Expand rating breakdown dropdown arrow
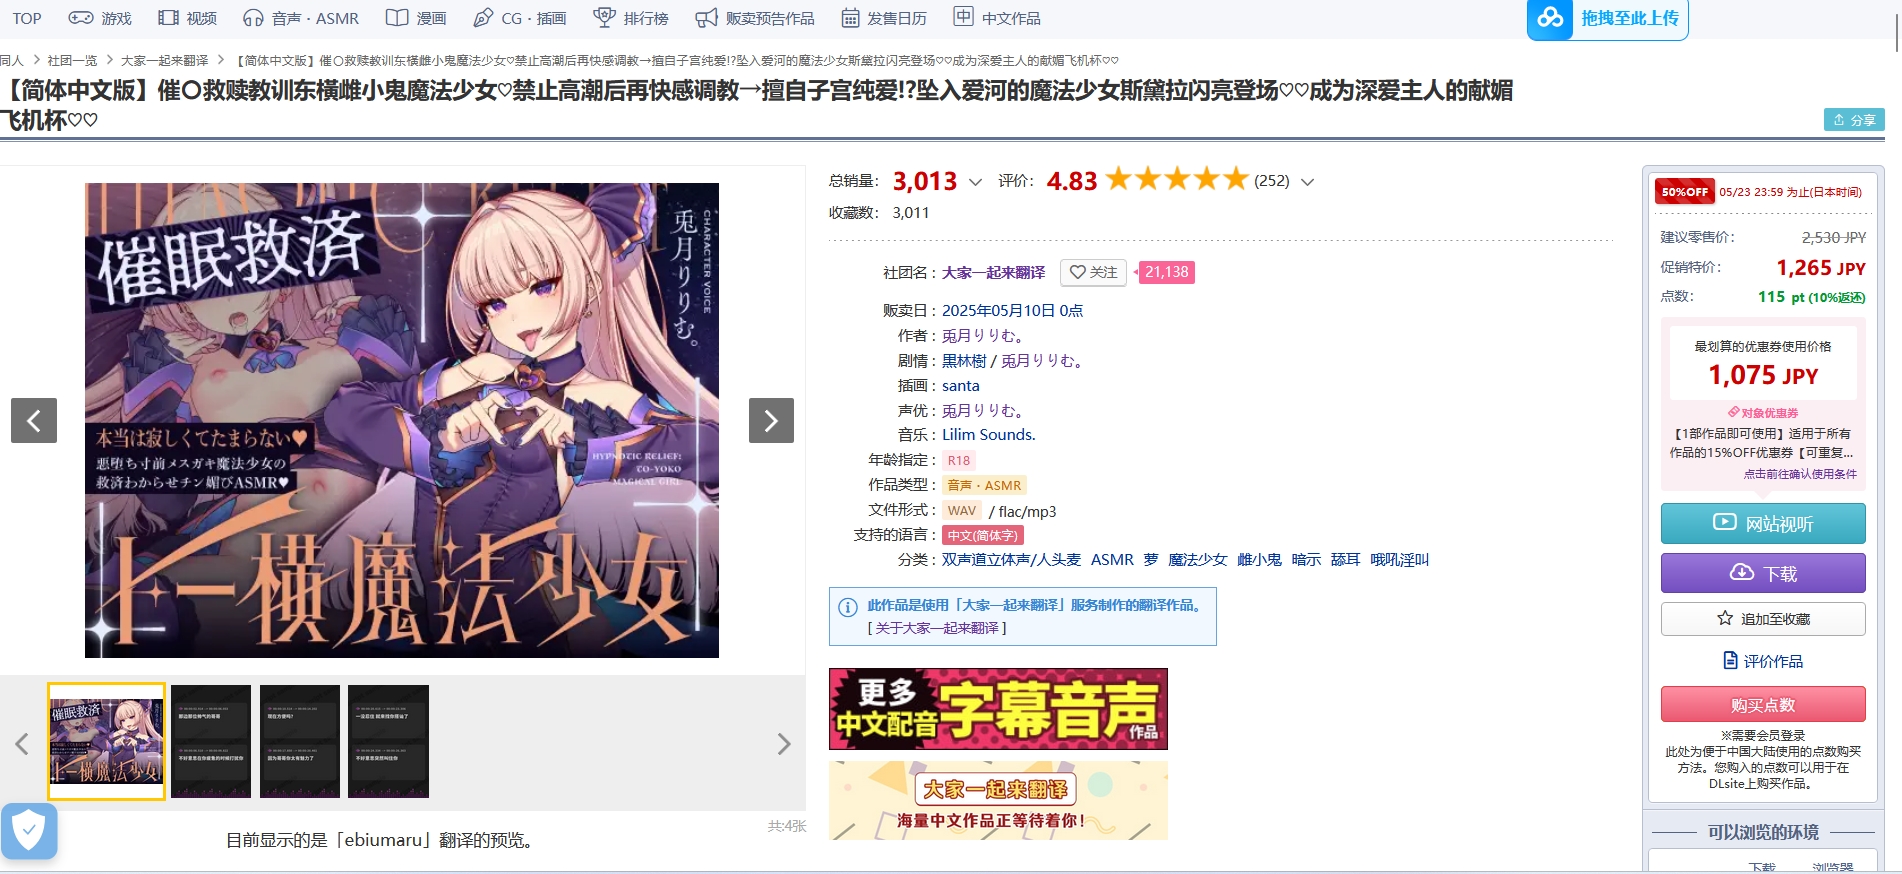 tap(1307, 182)
